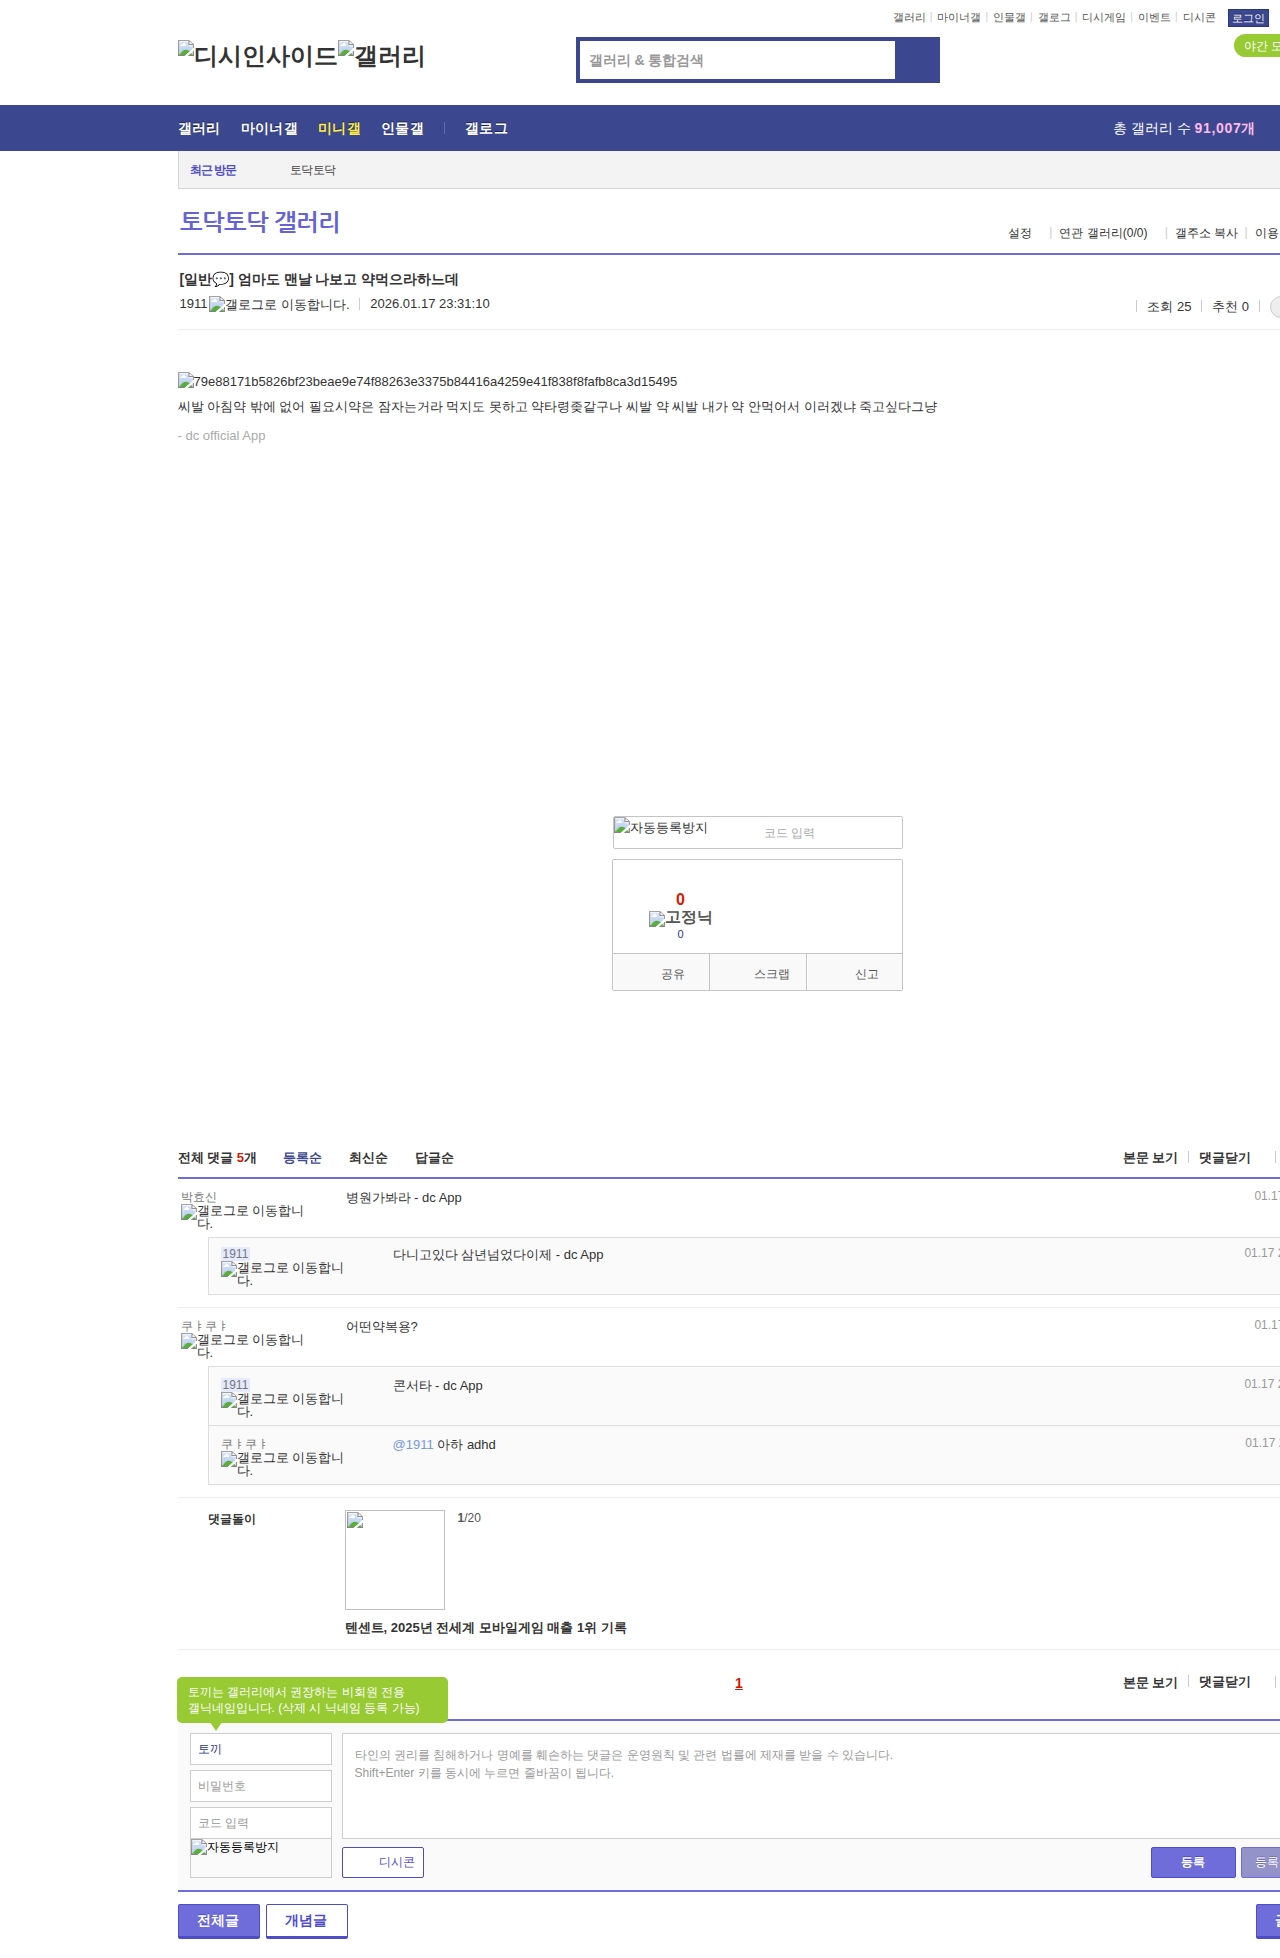
Task: Toggle the green 야간 모드 switch
Action: (1257, 46)
